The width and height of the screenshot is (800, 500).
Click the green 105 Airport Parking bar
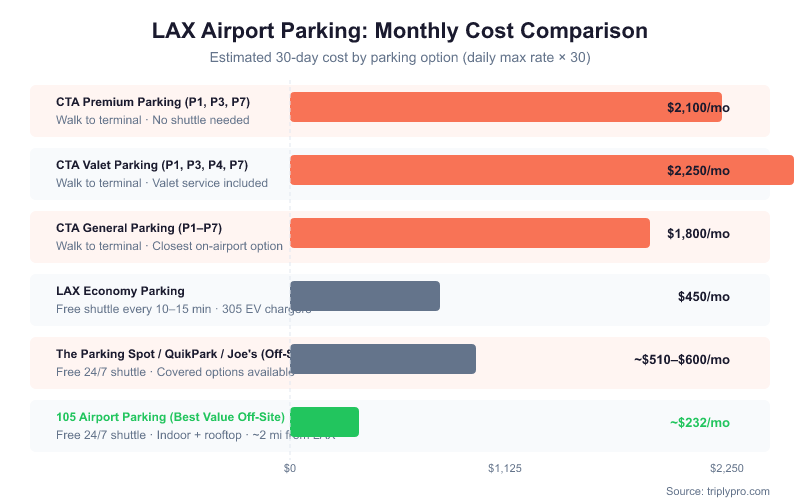324,422
